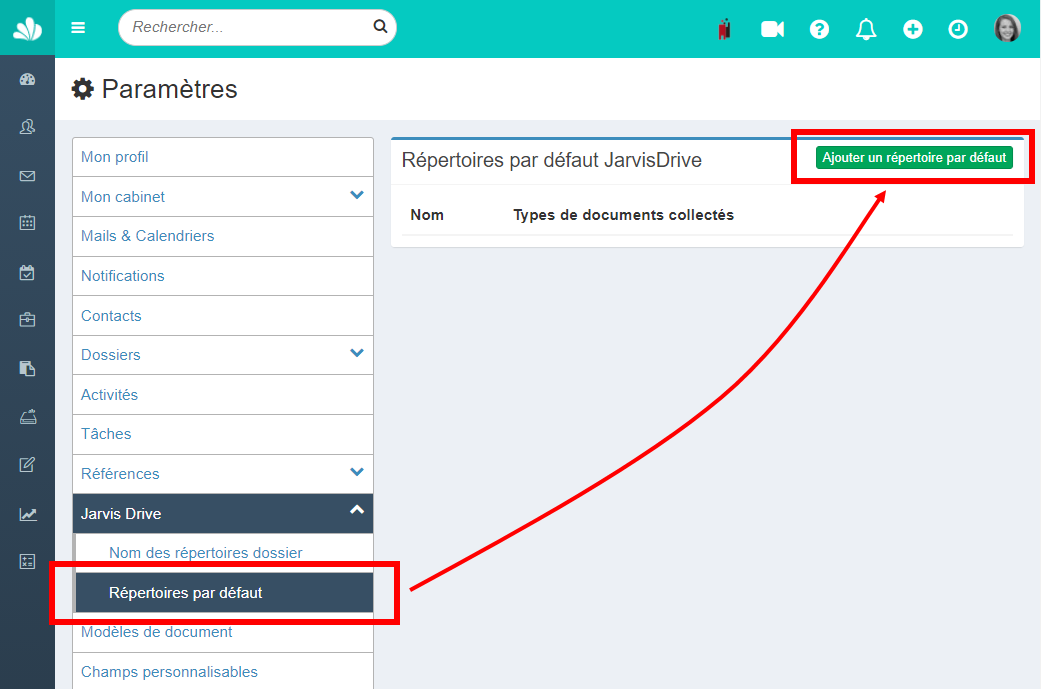Open the calendar grid sidebar icon

27,222
